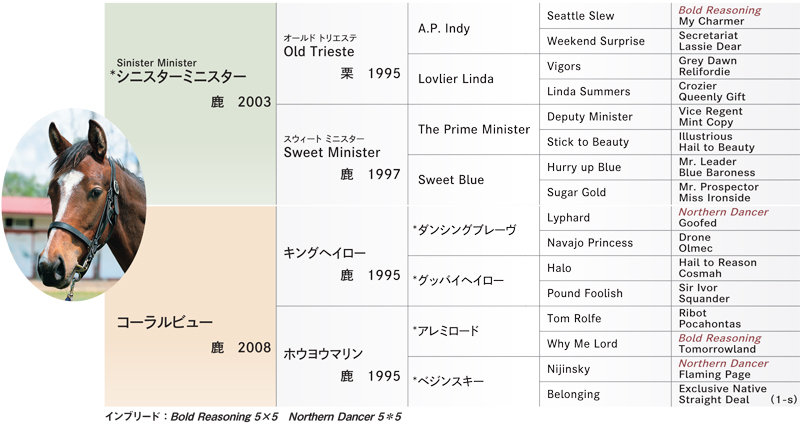Click red Bold Reasoning above My Charmer

(x=719, y=10)
